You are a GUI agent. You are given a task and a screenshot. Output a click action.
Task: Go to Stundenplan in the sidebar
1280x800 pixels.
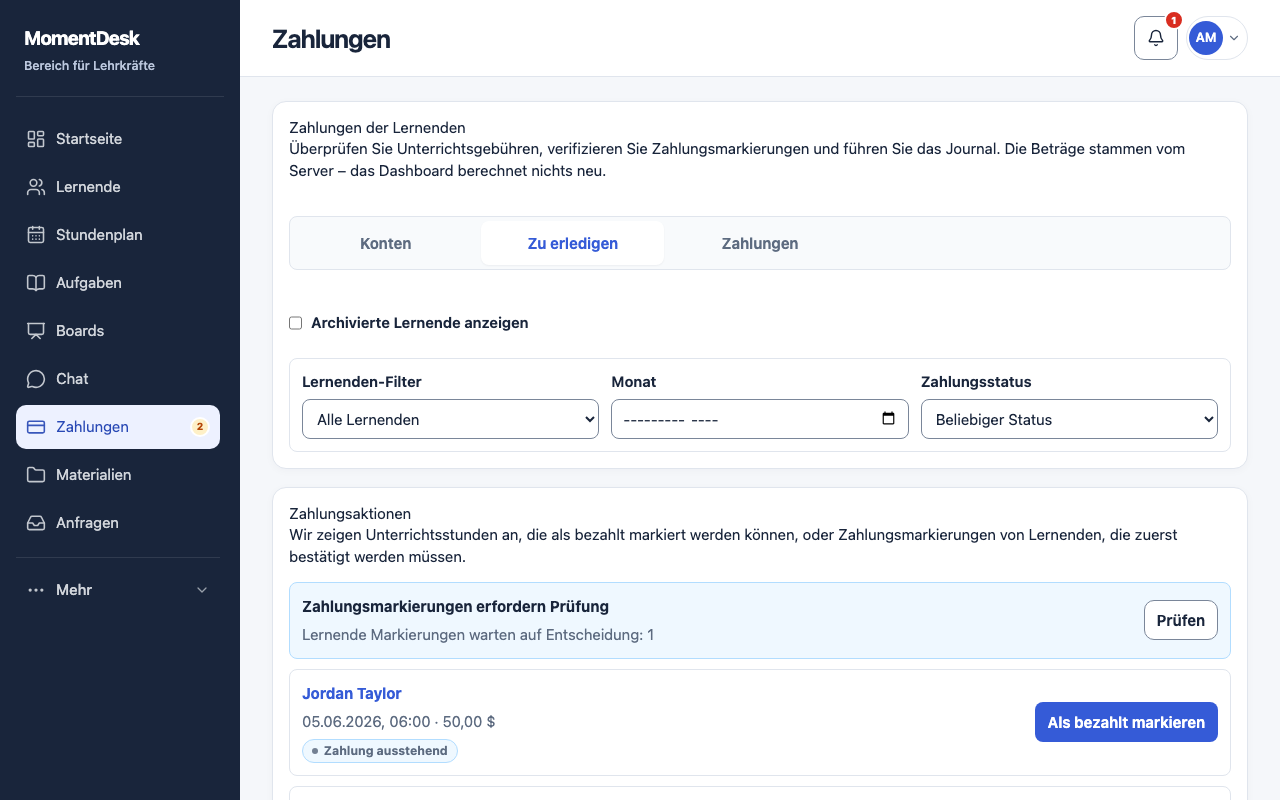pyautogui.click(x=118, y=235)
